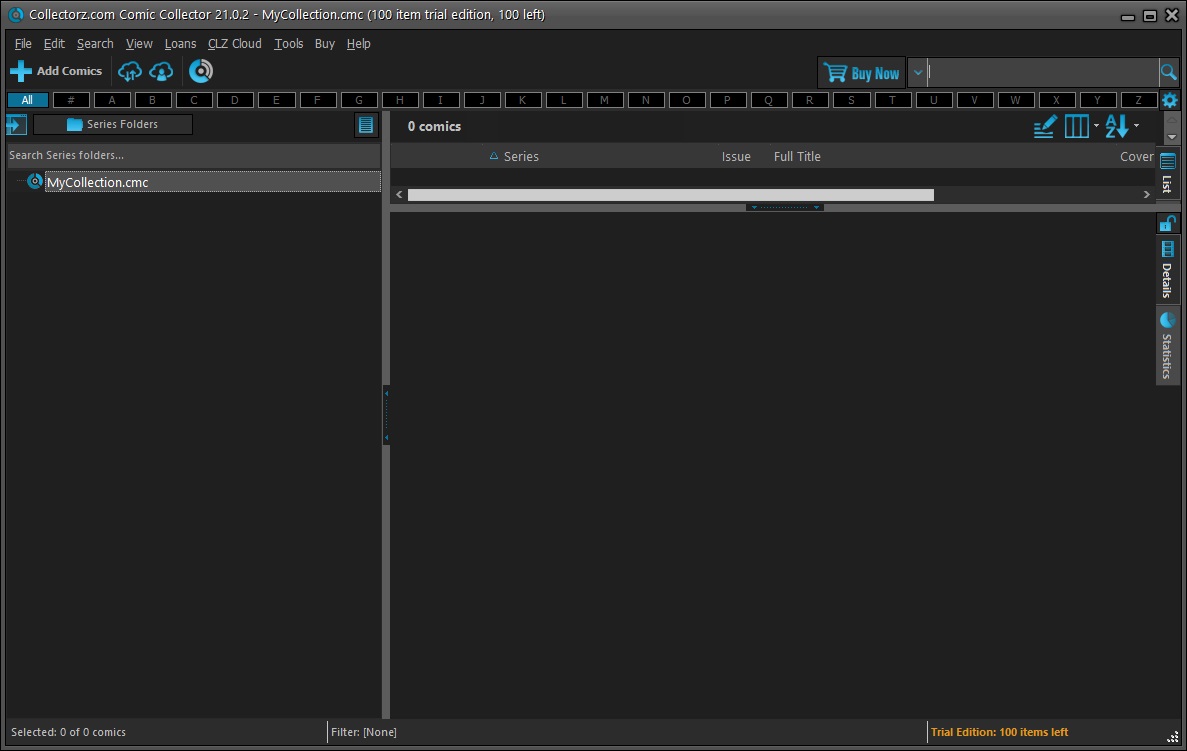1187x751 pixels.
Task: Toggle the details panel lock icon
Action: pos(1167,222)
